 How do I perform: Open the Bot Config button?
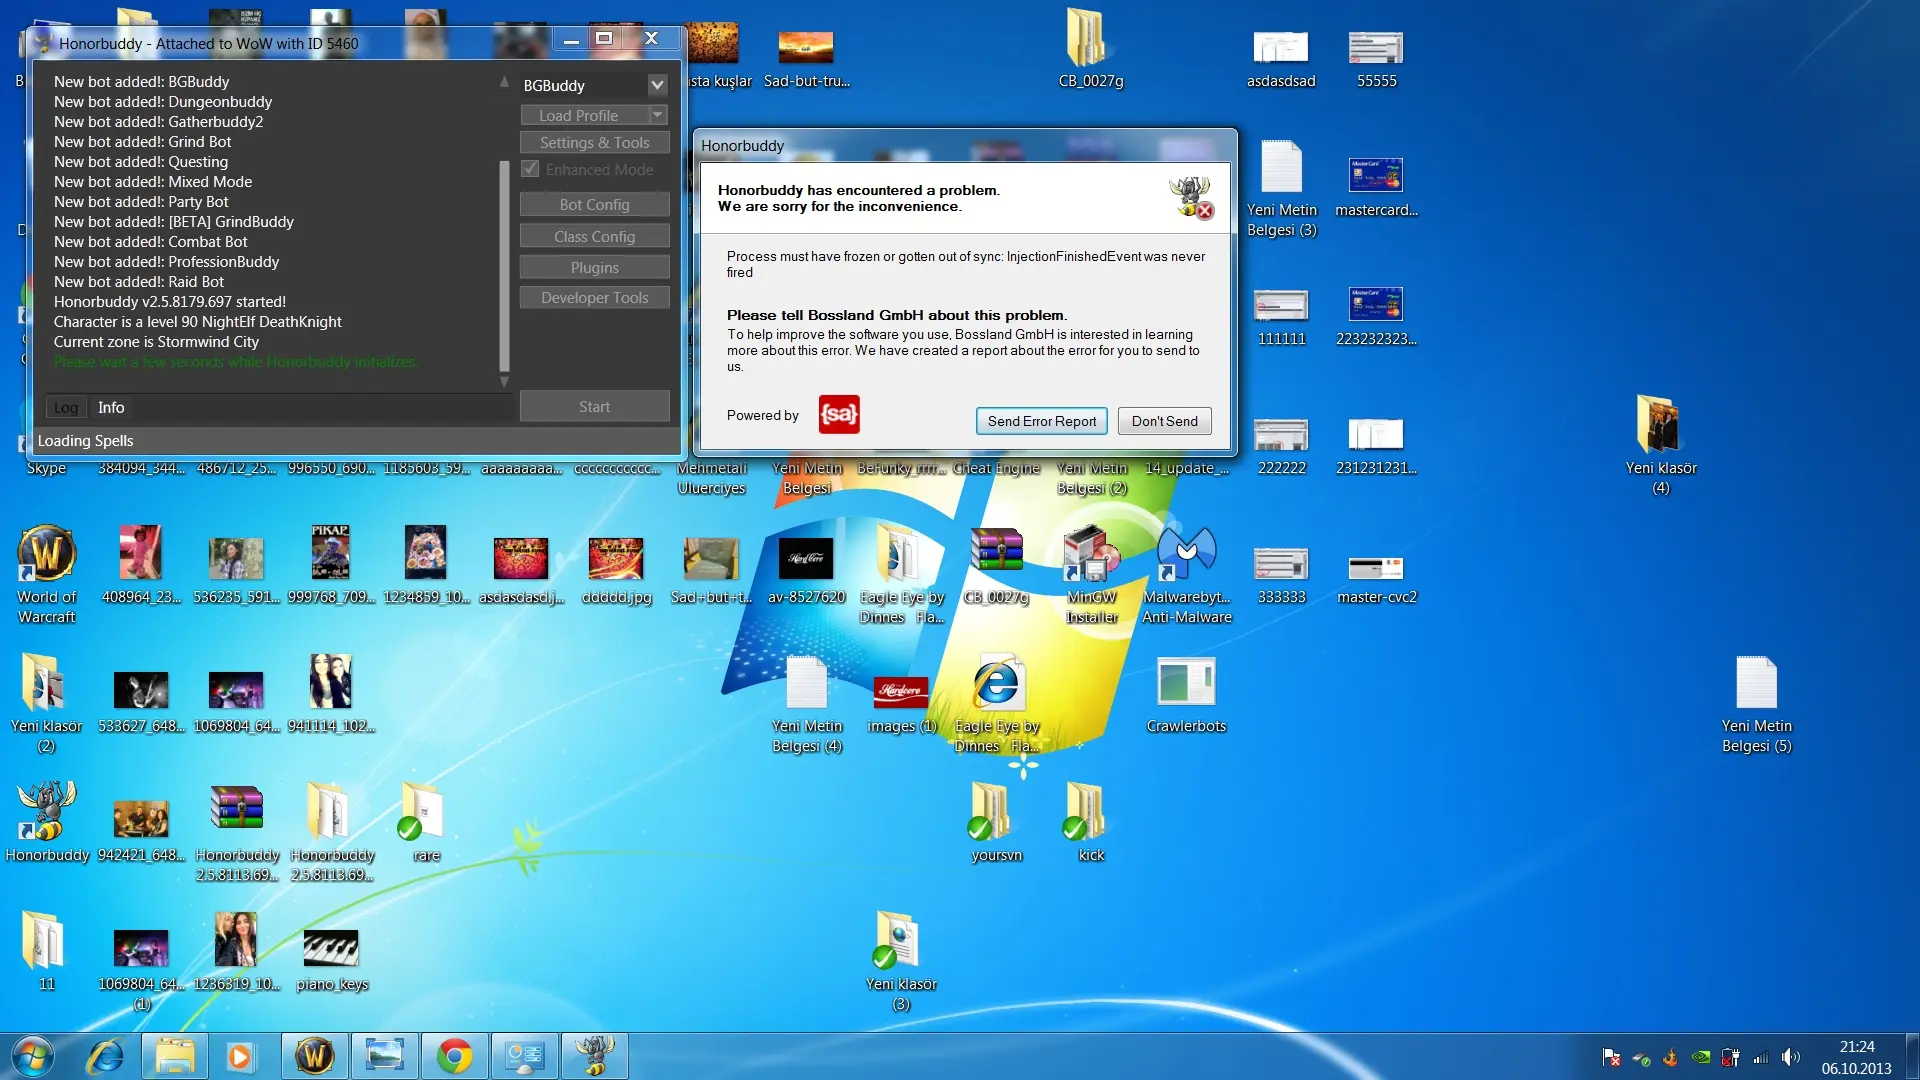pyautogui.click(x=594, y=204)
